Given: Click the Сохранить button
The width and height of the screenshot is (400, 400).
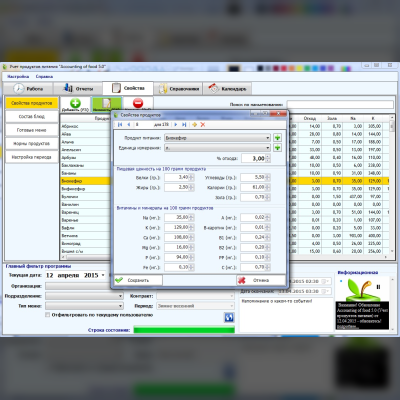Looking at the screenshot, I should [138, 280].
